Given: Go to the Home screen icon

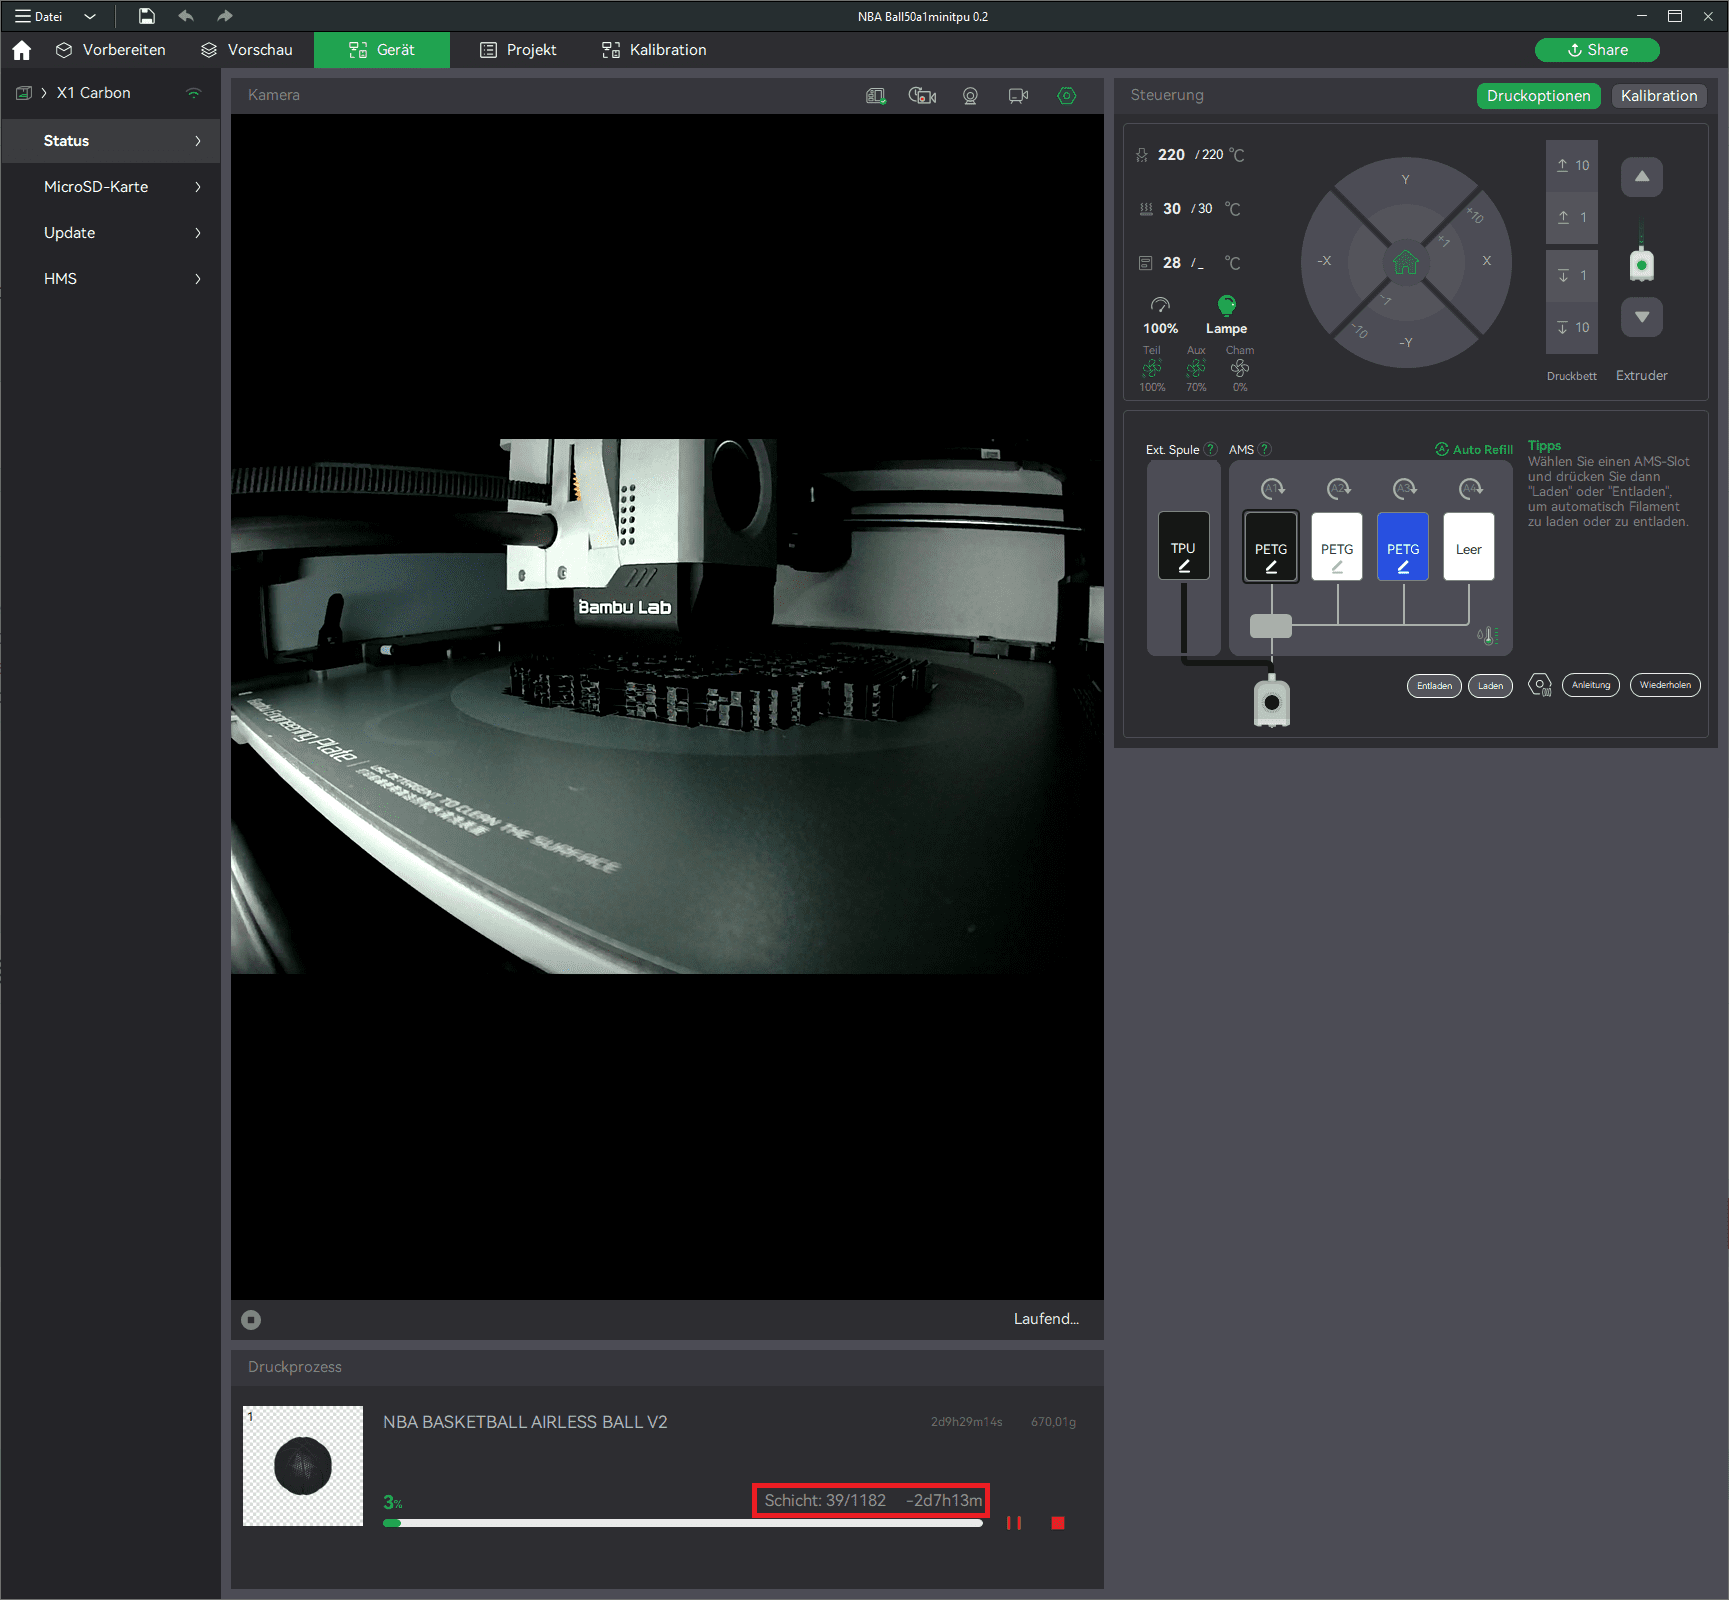Looking at the screenshot, I should pos(22,50).
